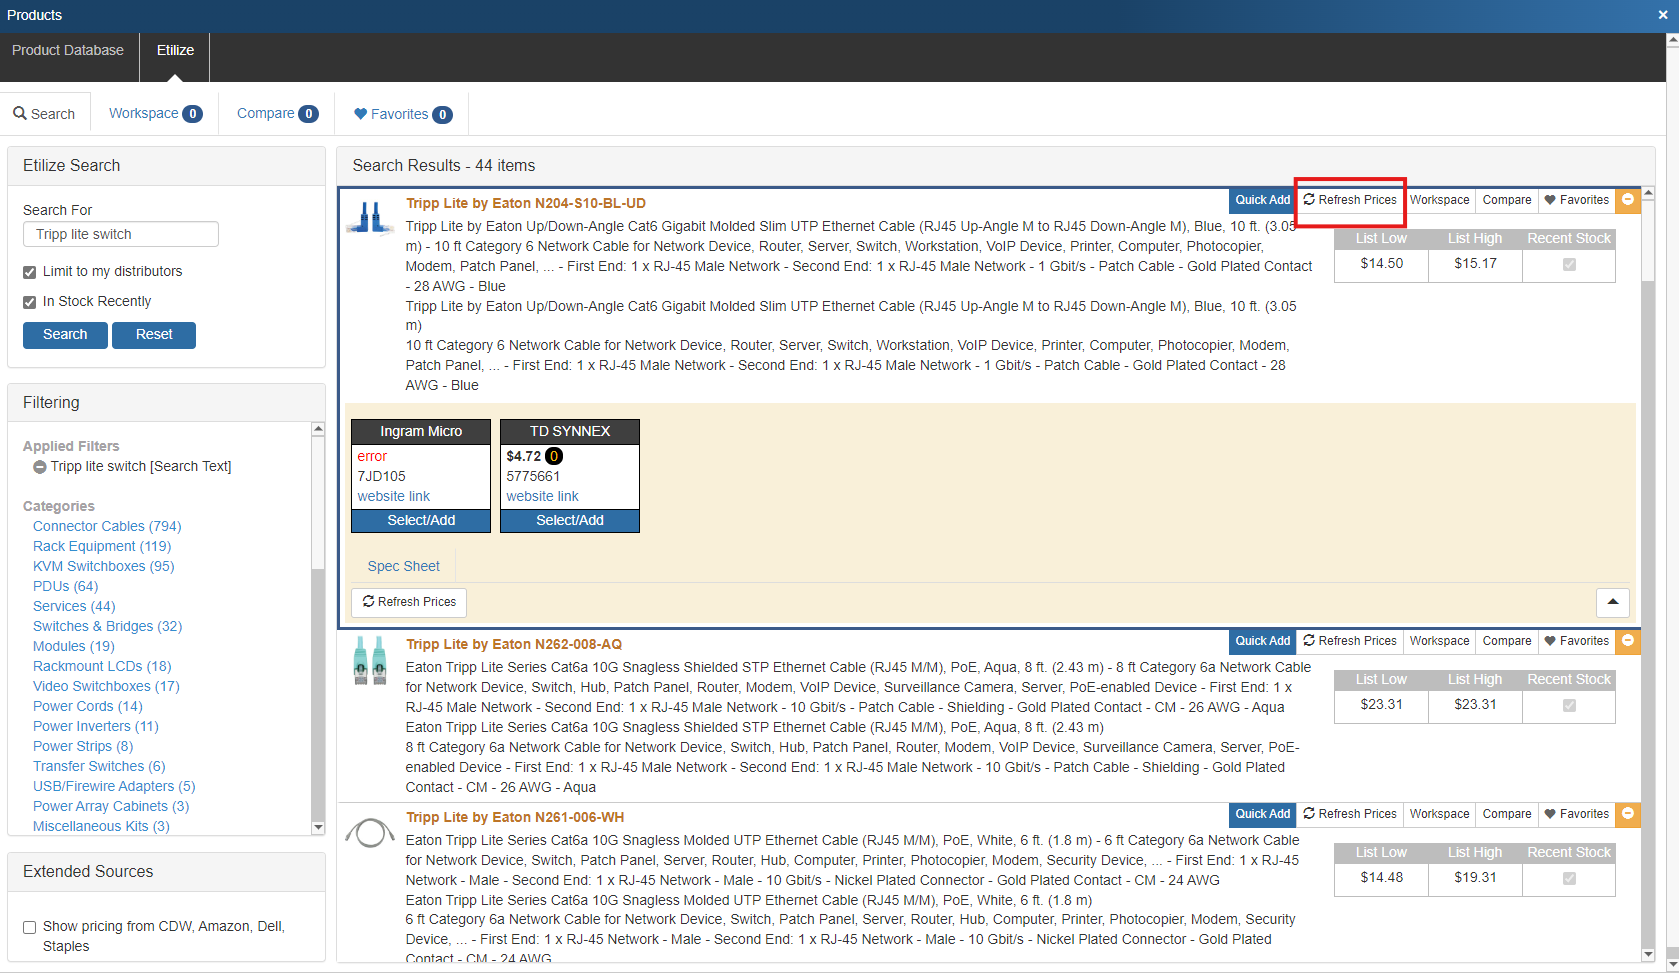Add N204-S10-BL-UD to Favorites
The height and width of the screenshot is (973, 1679).
(1577, 200)
